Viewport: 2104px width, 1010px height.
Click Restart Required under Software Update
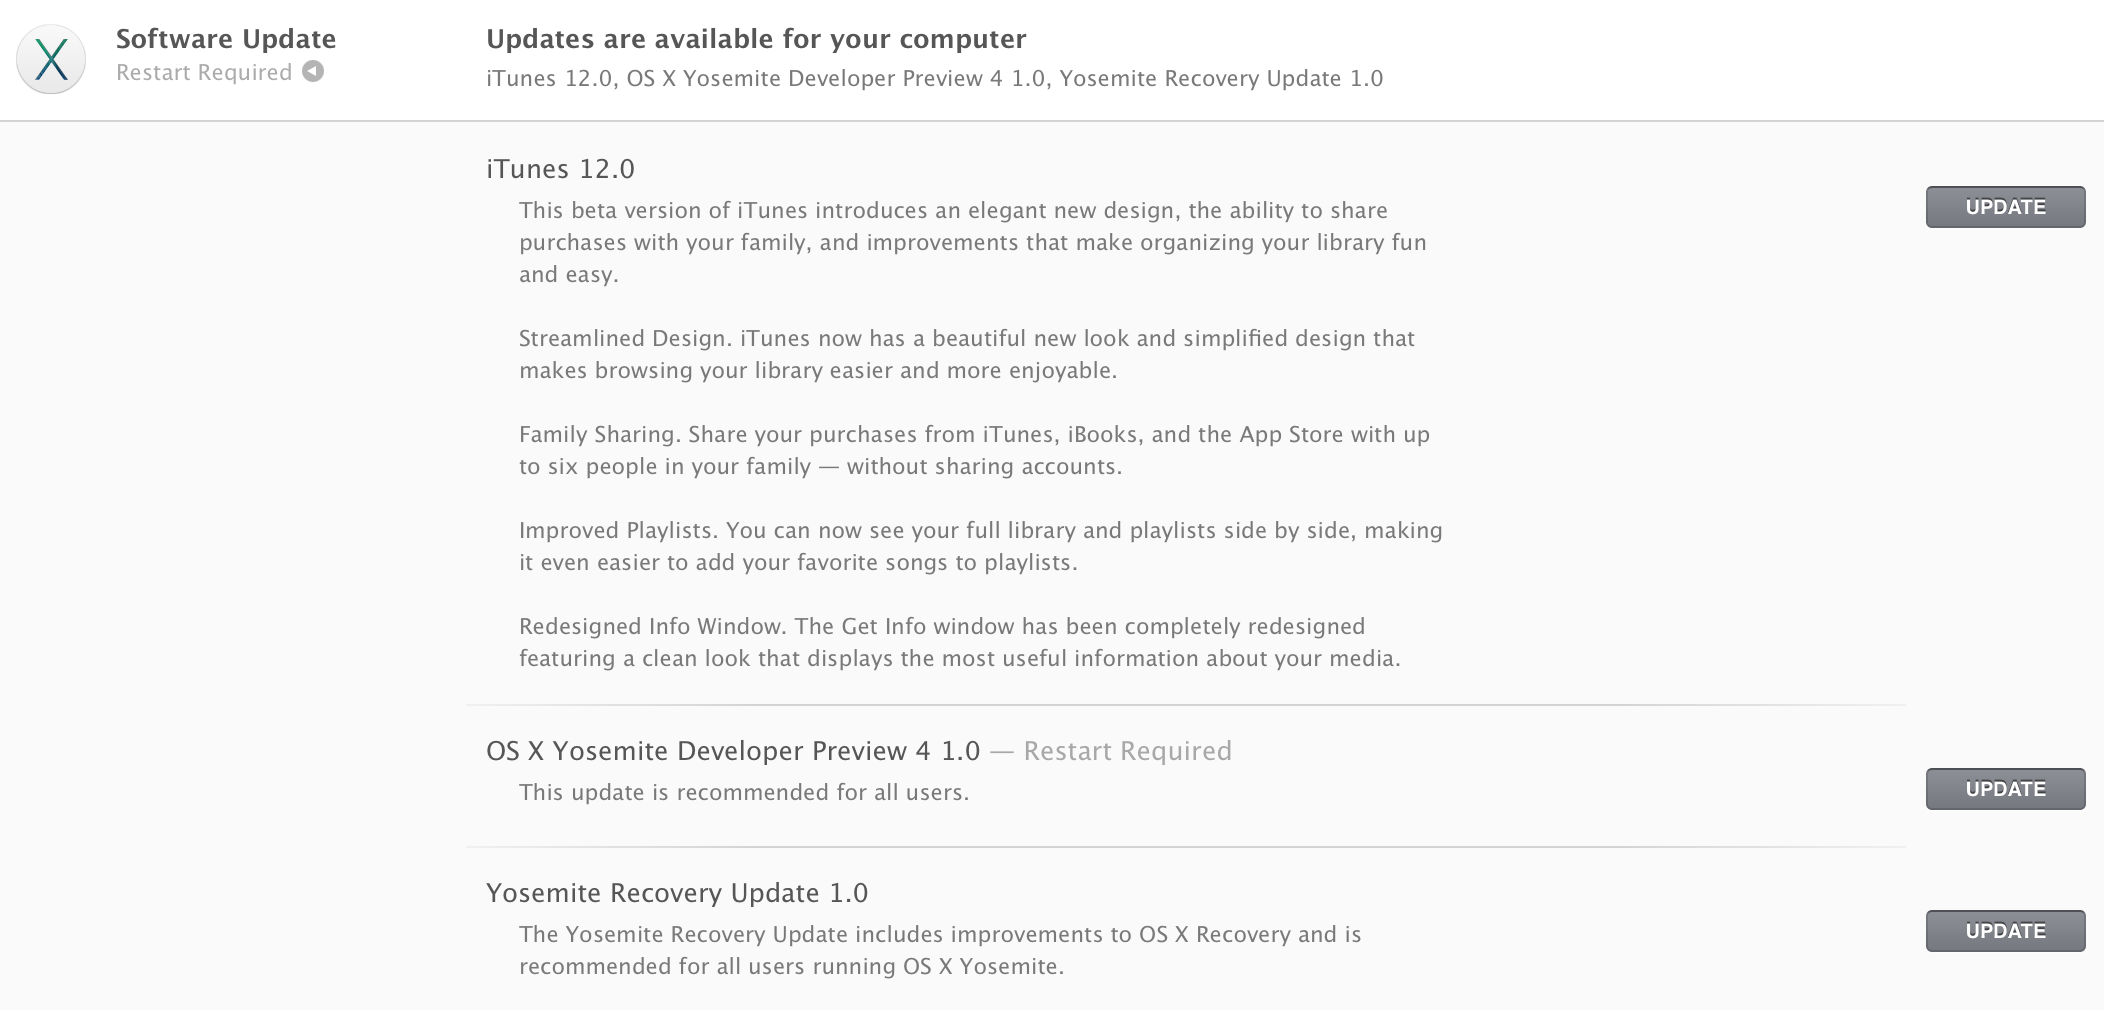coord(204,73)
